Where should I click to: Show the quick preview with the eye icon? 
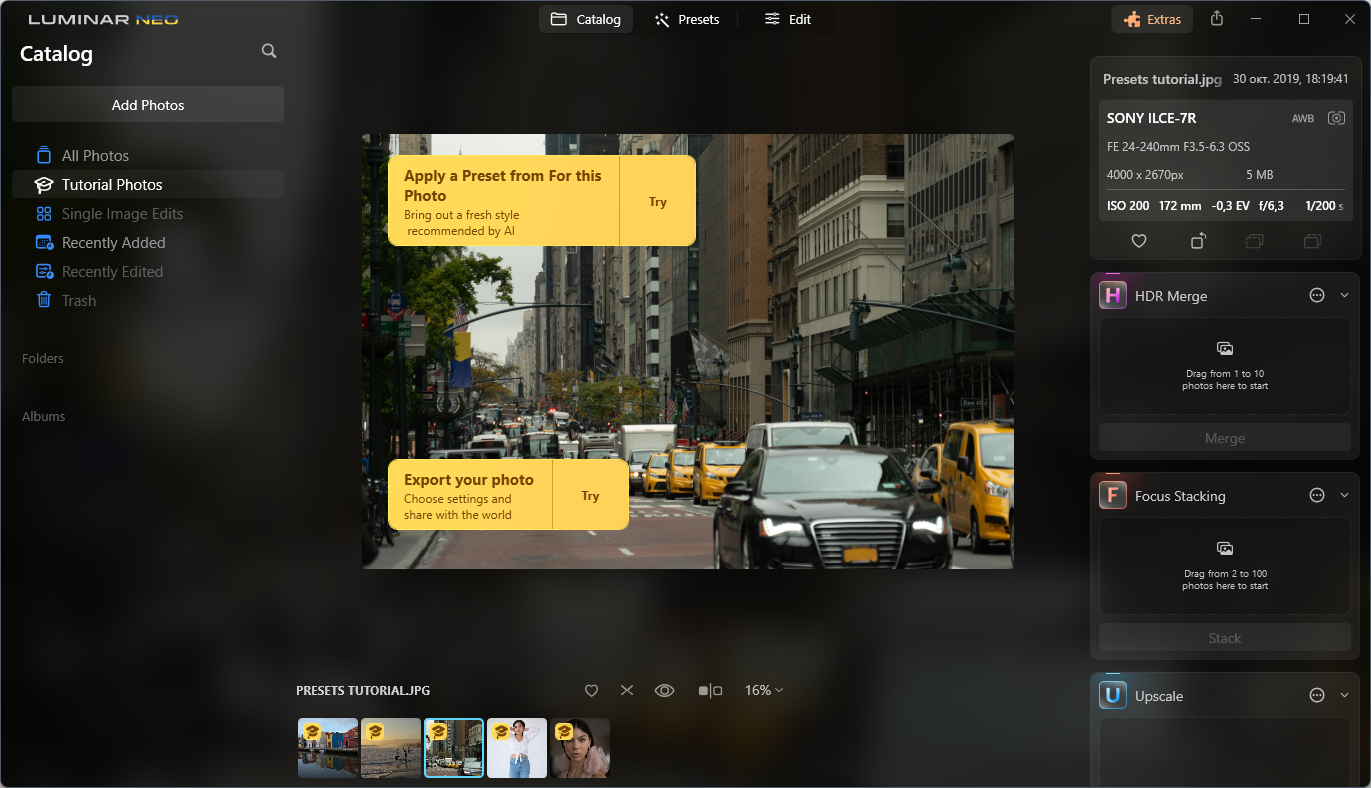click(664, 690)
